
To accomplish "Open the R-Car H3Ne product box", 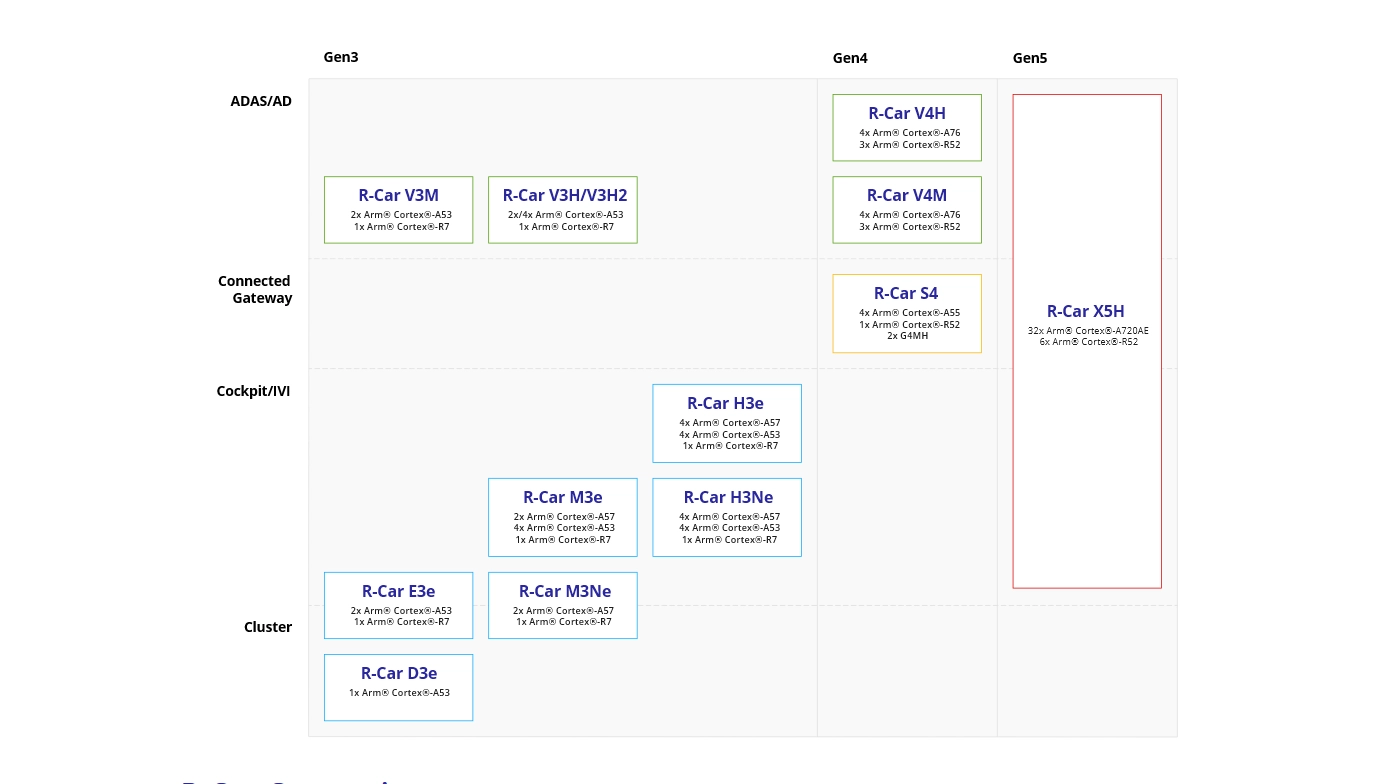I will (727, 517).
